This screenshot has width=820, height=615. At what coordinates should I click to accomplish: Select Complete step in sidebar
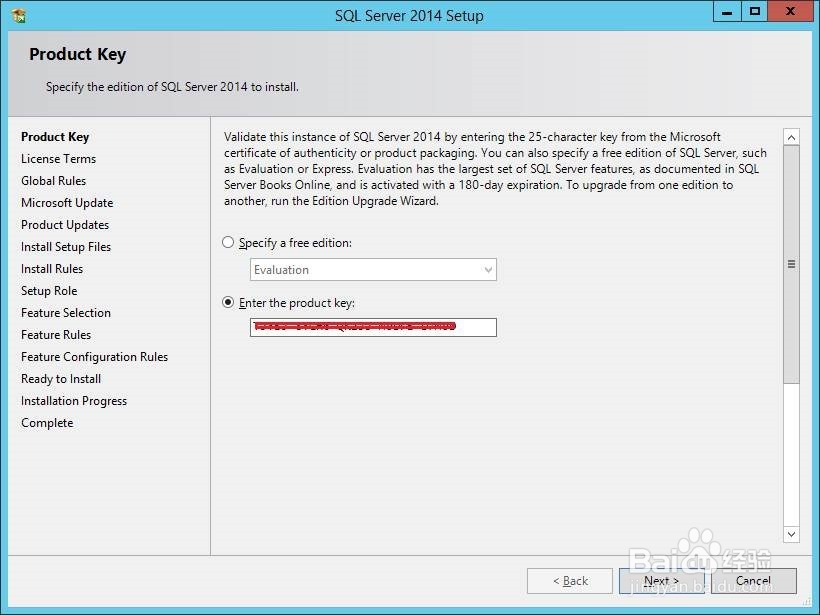pyautogui.click(x=47, y=423)
